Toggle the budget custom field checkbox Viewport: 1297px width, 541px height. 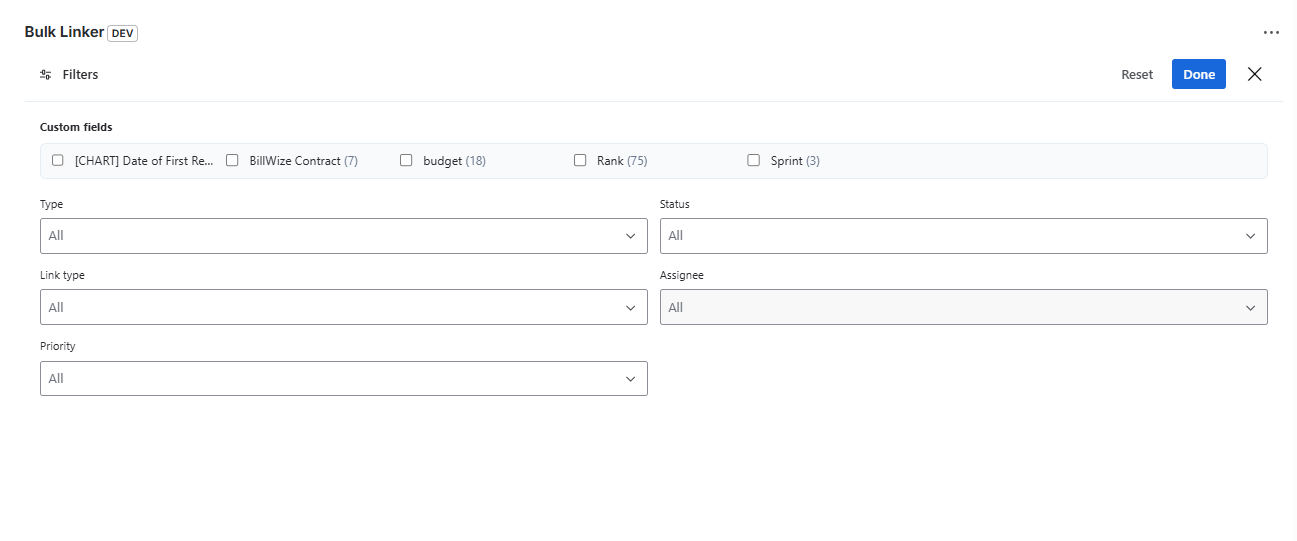click(406, 160)
